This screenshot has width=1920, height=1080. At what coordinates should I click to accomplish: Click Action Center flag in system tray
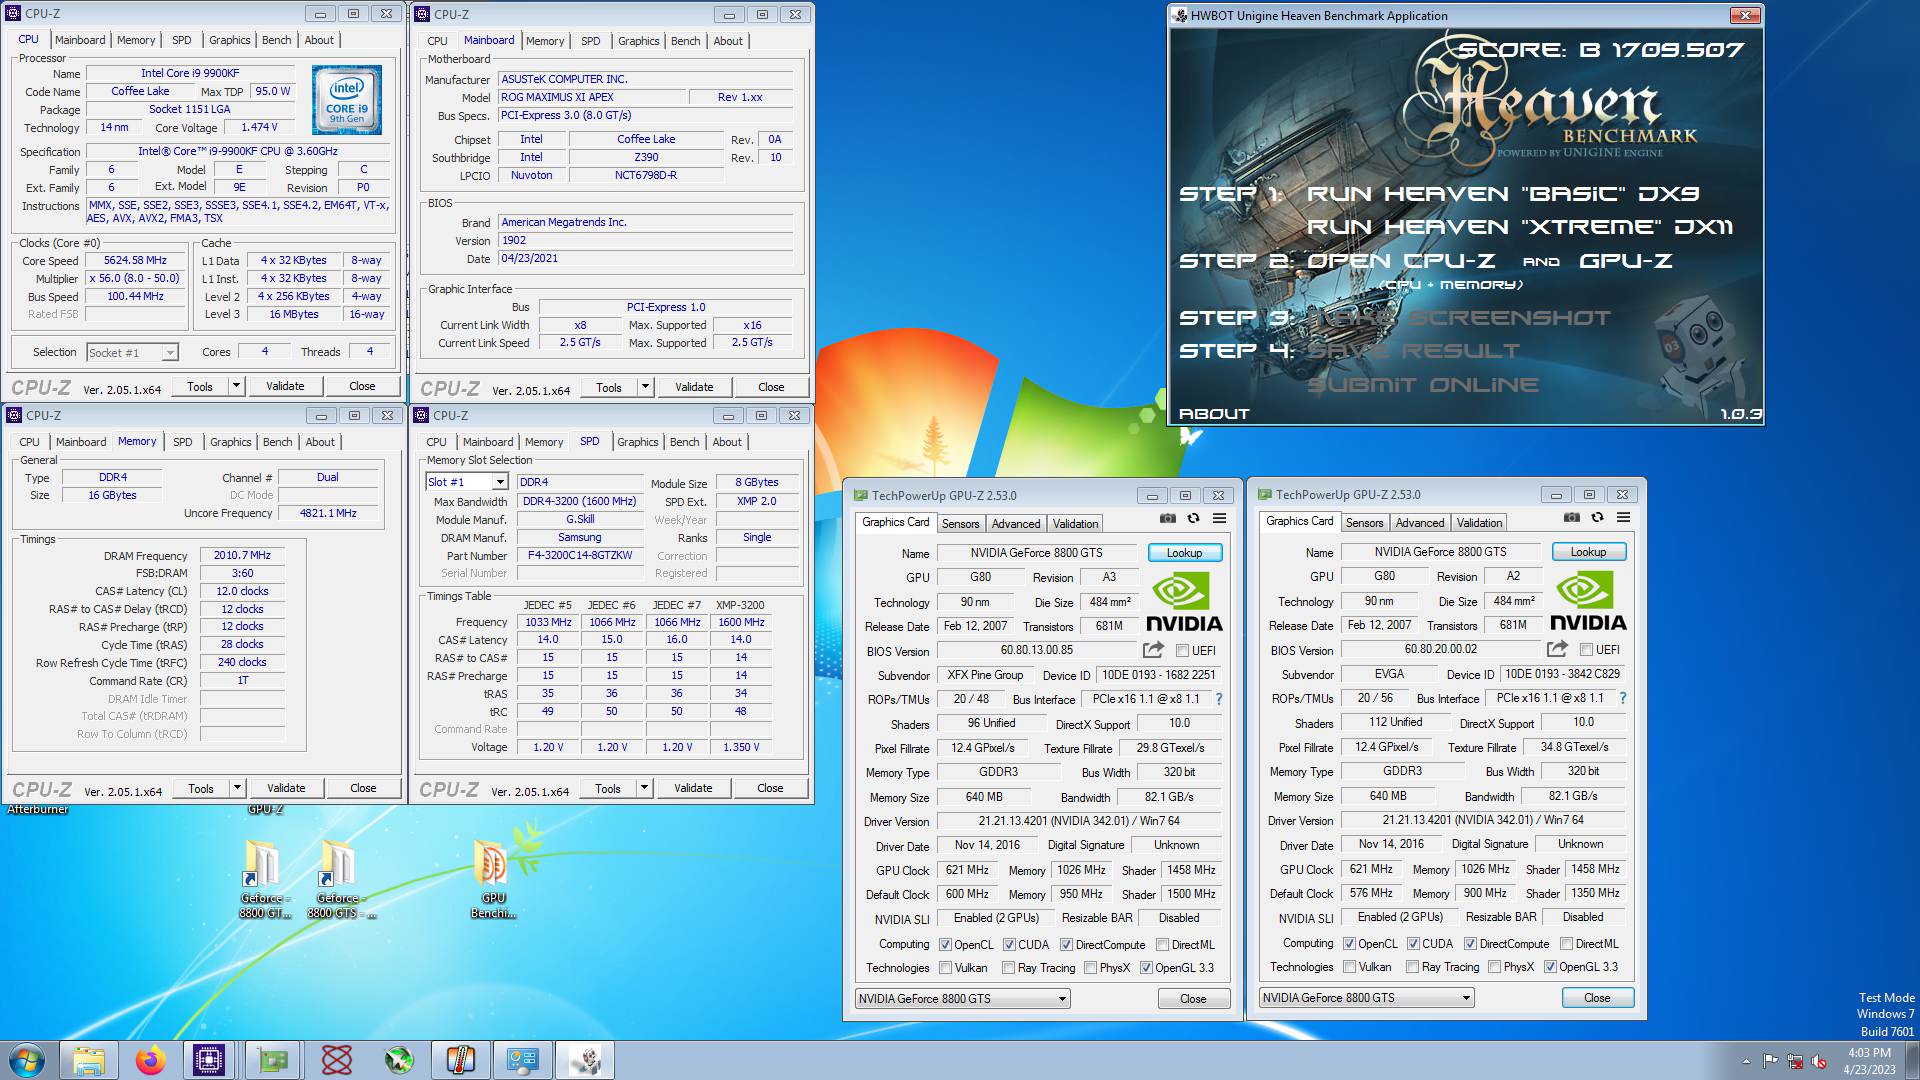(1770, 1061)
